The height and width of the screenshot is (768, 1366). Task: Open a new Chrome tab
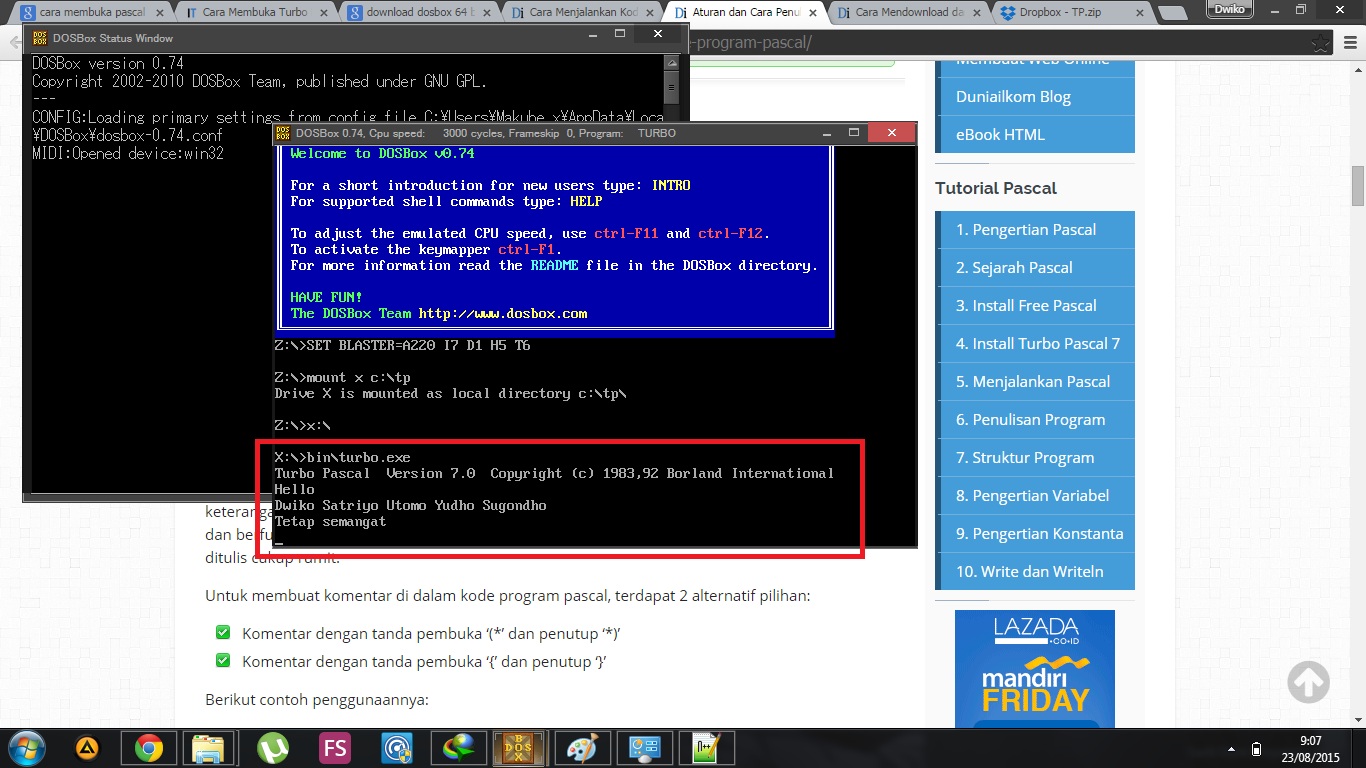1172,13
